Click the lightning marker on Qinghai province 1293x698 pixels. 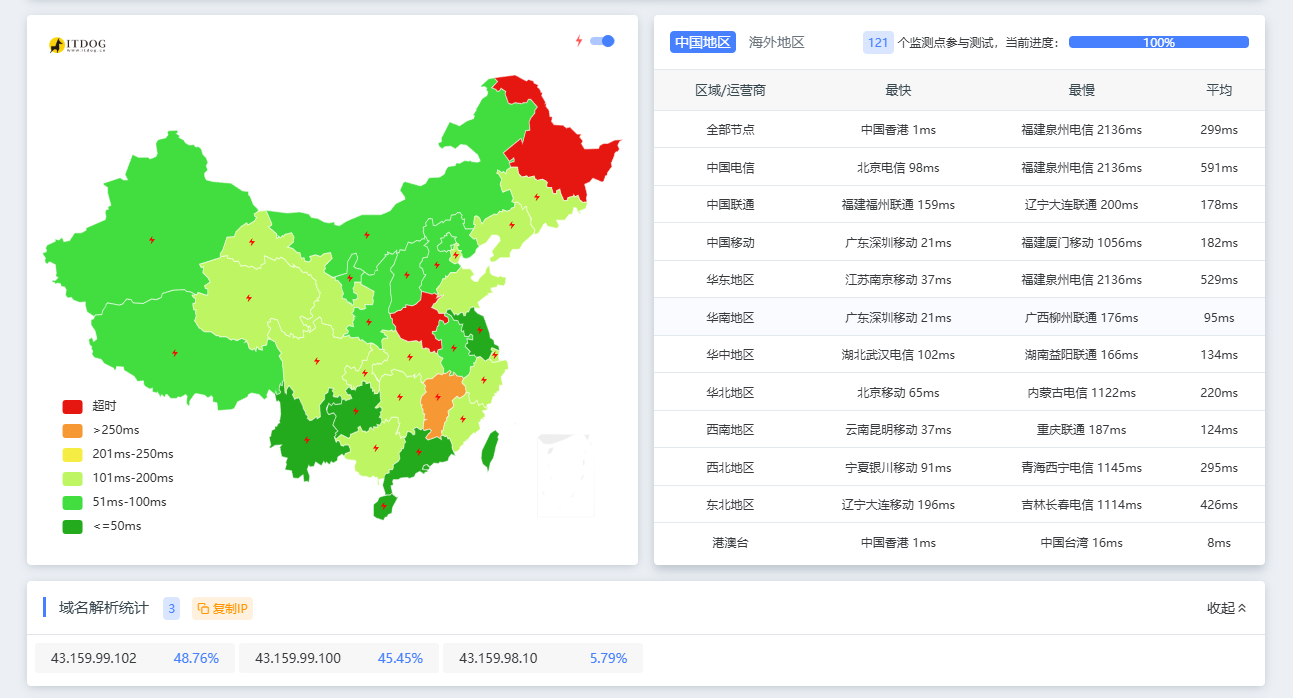(249, 298)
